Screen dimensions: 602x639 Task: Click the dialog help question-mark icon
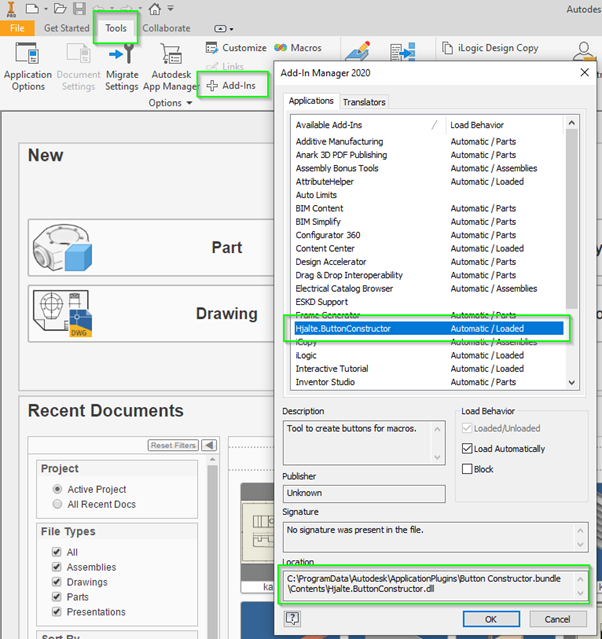293,619
